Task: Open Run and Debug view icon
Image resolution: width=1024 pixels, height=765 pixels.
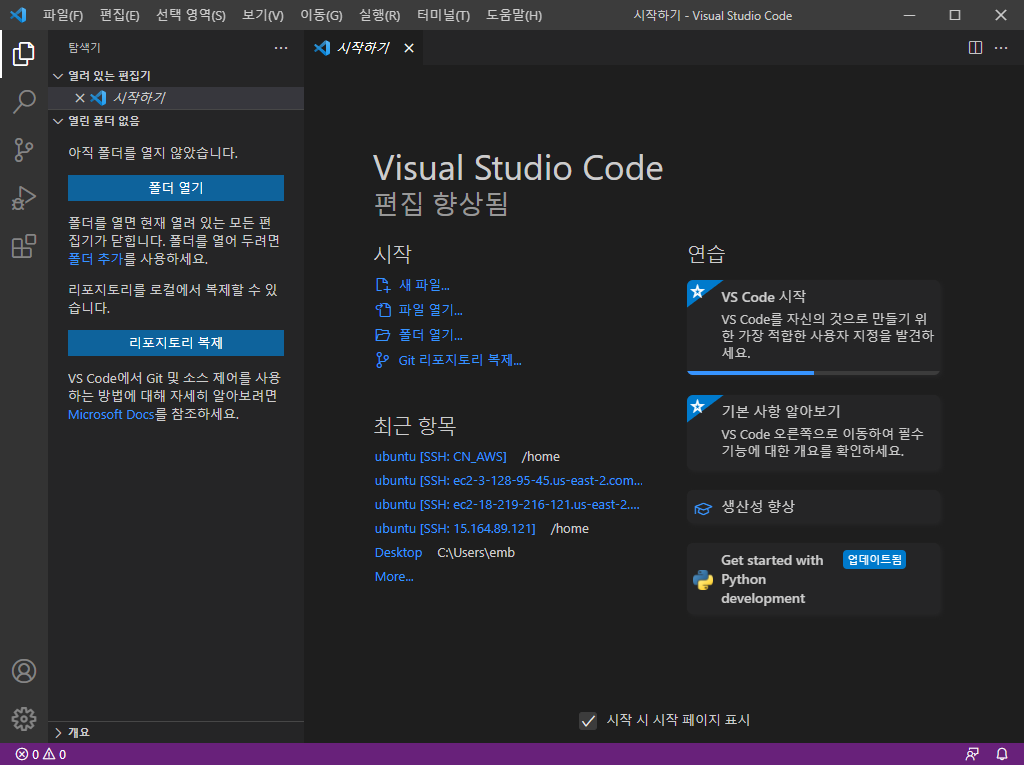Action: [x=24, y=198]
